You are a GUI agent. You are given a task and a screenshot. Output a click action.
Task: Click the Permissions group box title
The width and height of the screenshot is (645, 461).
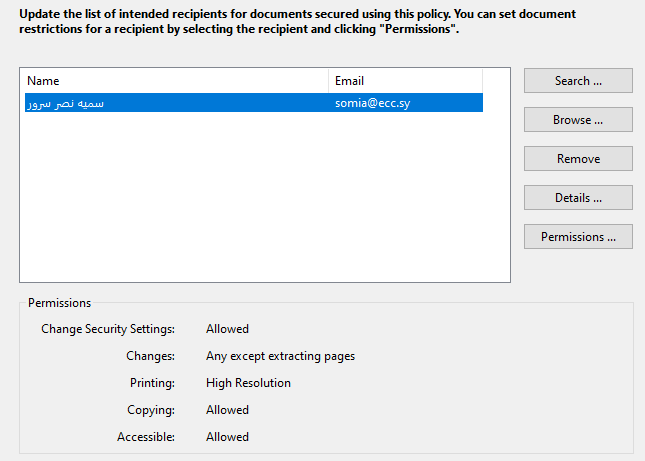[x=59, y=303]
